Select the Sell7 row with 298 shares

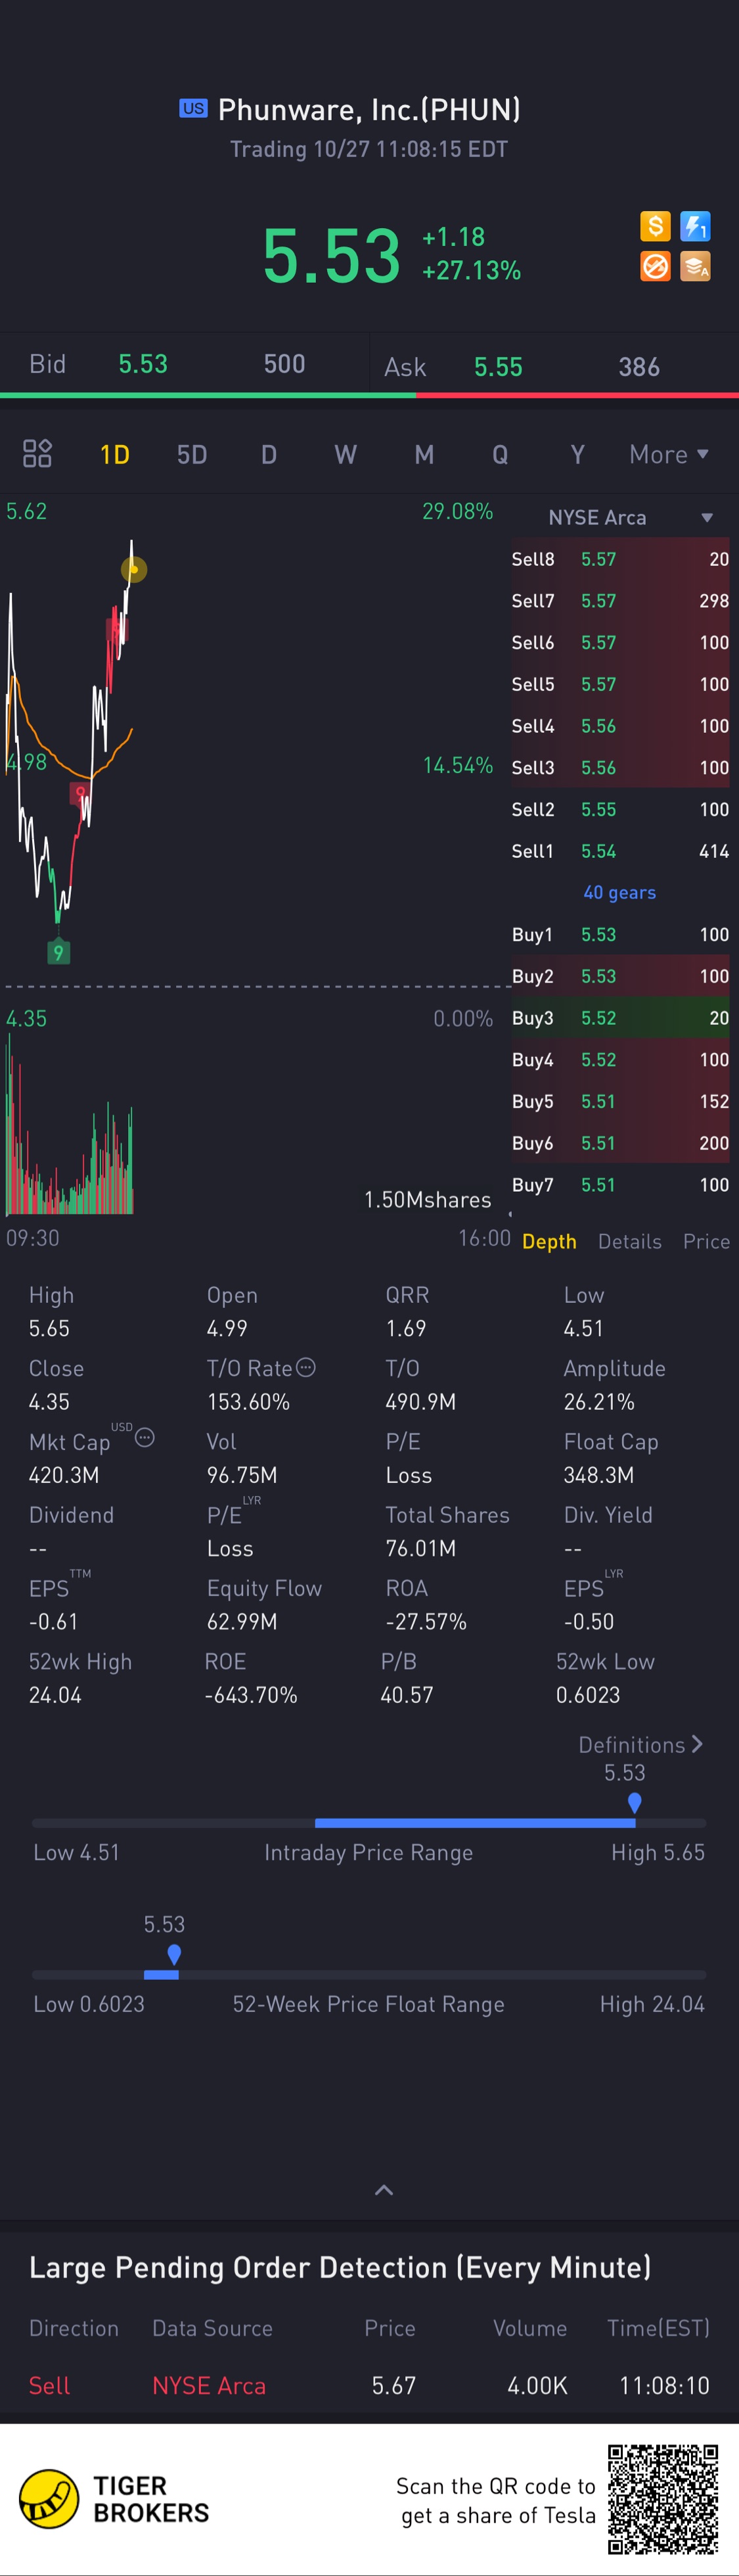coord(620,601)
